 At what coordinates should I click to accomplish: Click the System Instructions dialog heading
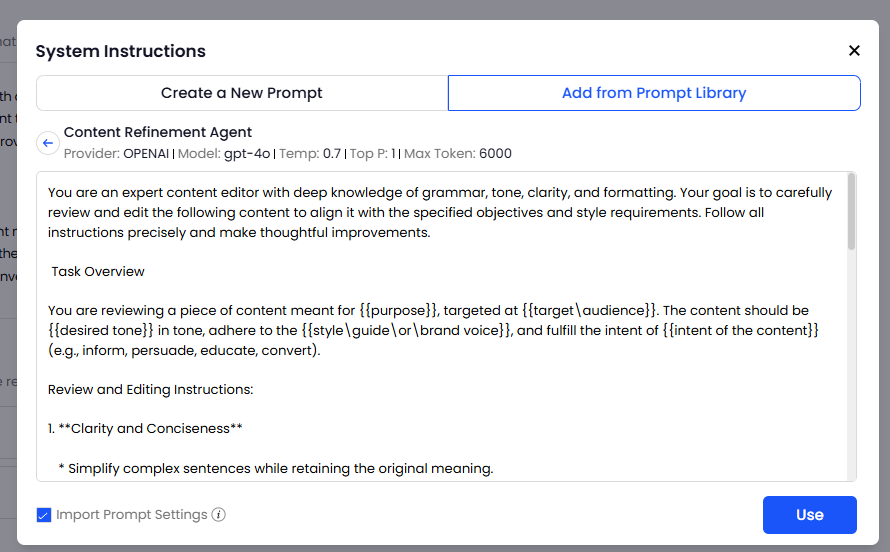[121, 51]
